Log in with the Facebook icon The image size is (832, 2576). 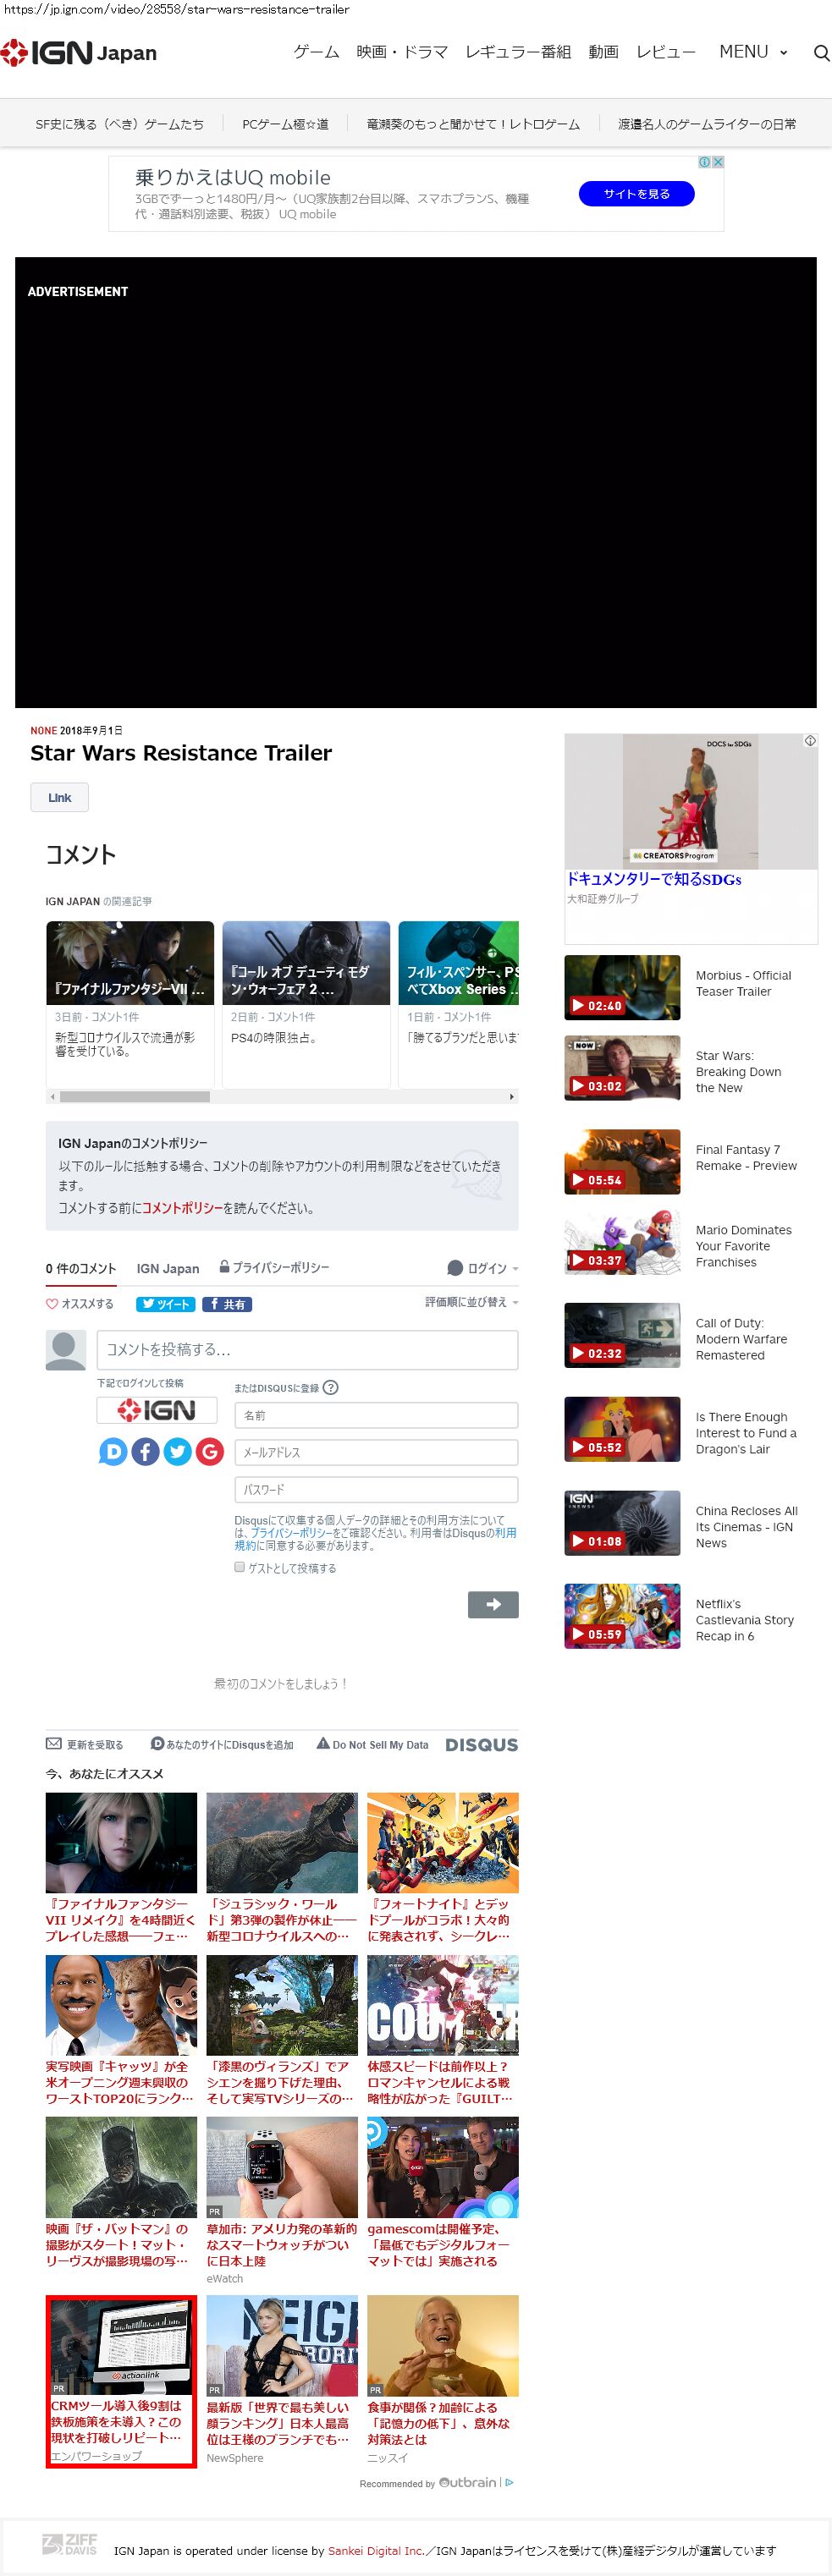tap(145, 1451)
